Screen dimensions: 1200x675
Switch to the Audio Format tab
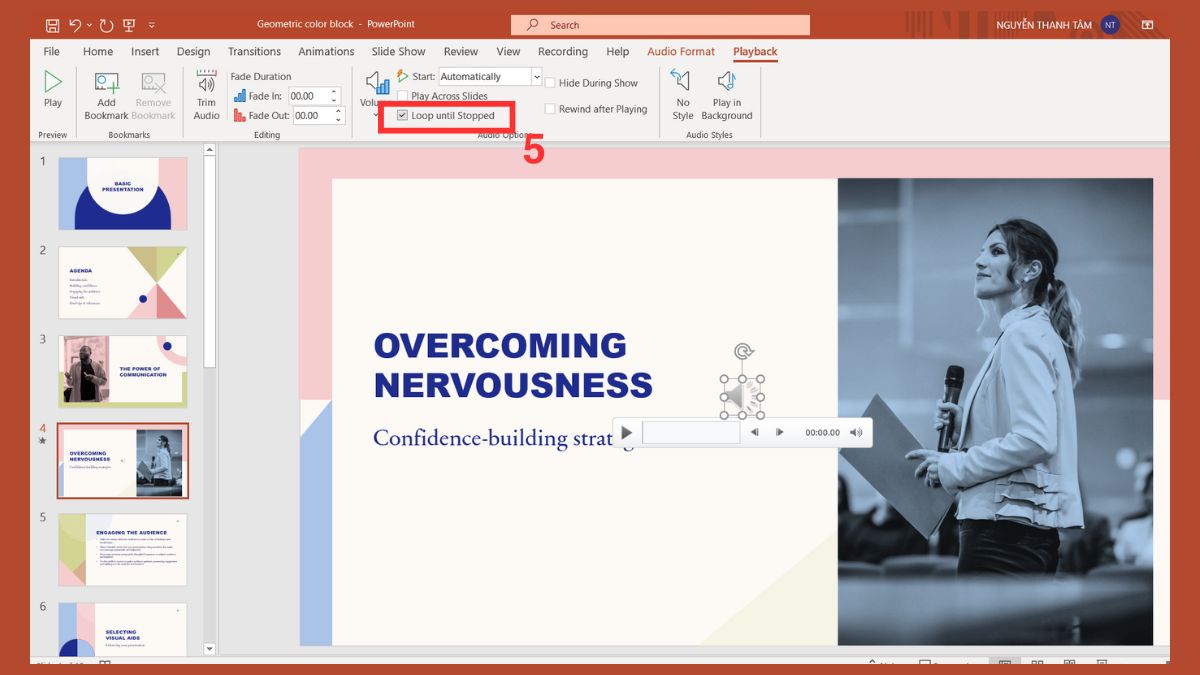680,52
